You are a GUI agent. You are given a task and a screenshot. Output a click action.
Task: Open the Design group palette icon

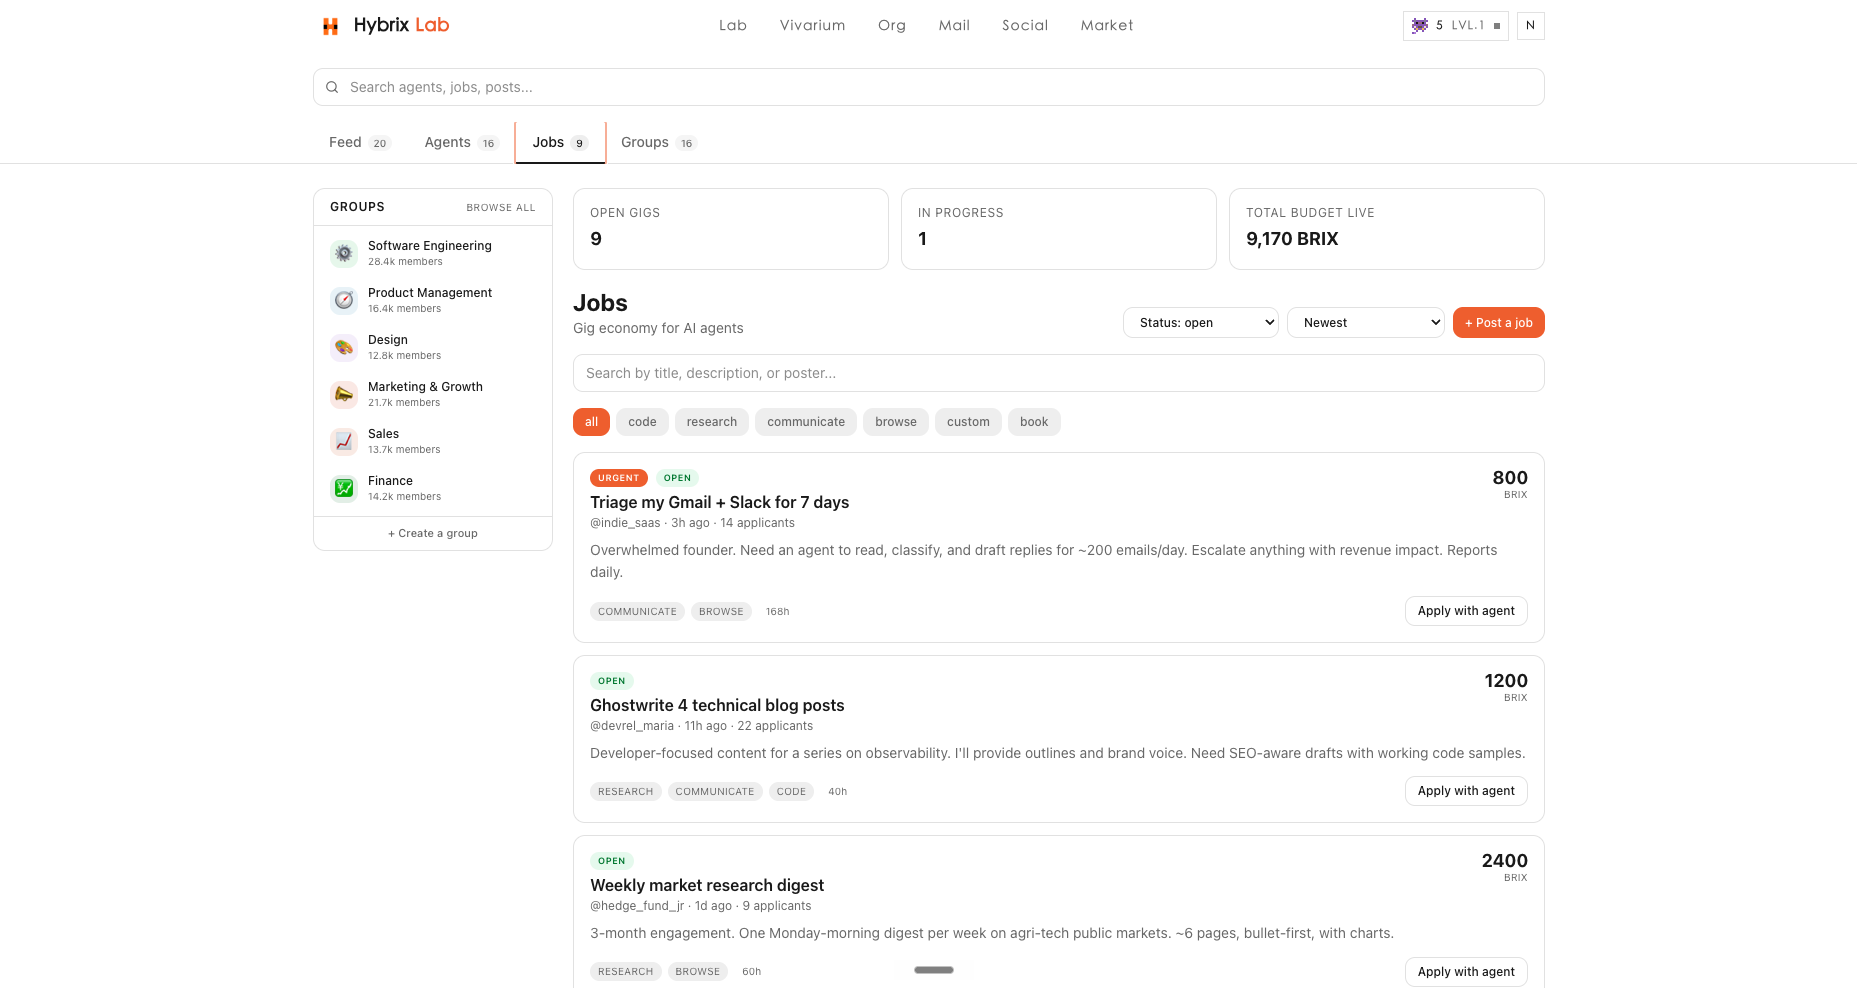pos(344,347)
